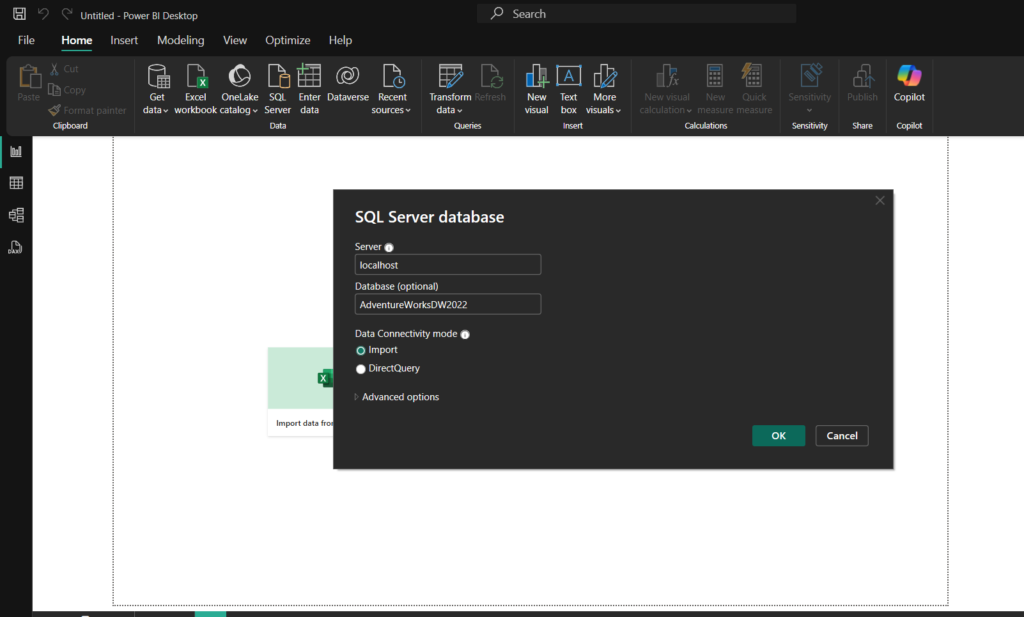Click Cancel in SQL Server database dialog
Screen dimensions: 1024x617
842,435
